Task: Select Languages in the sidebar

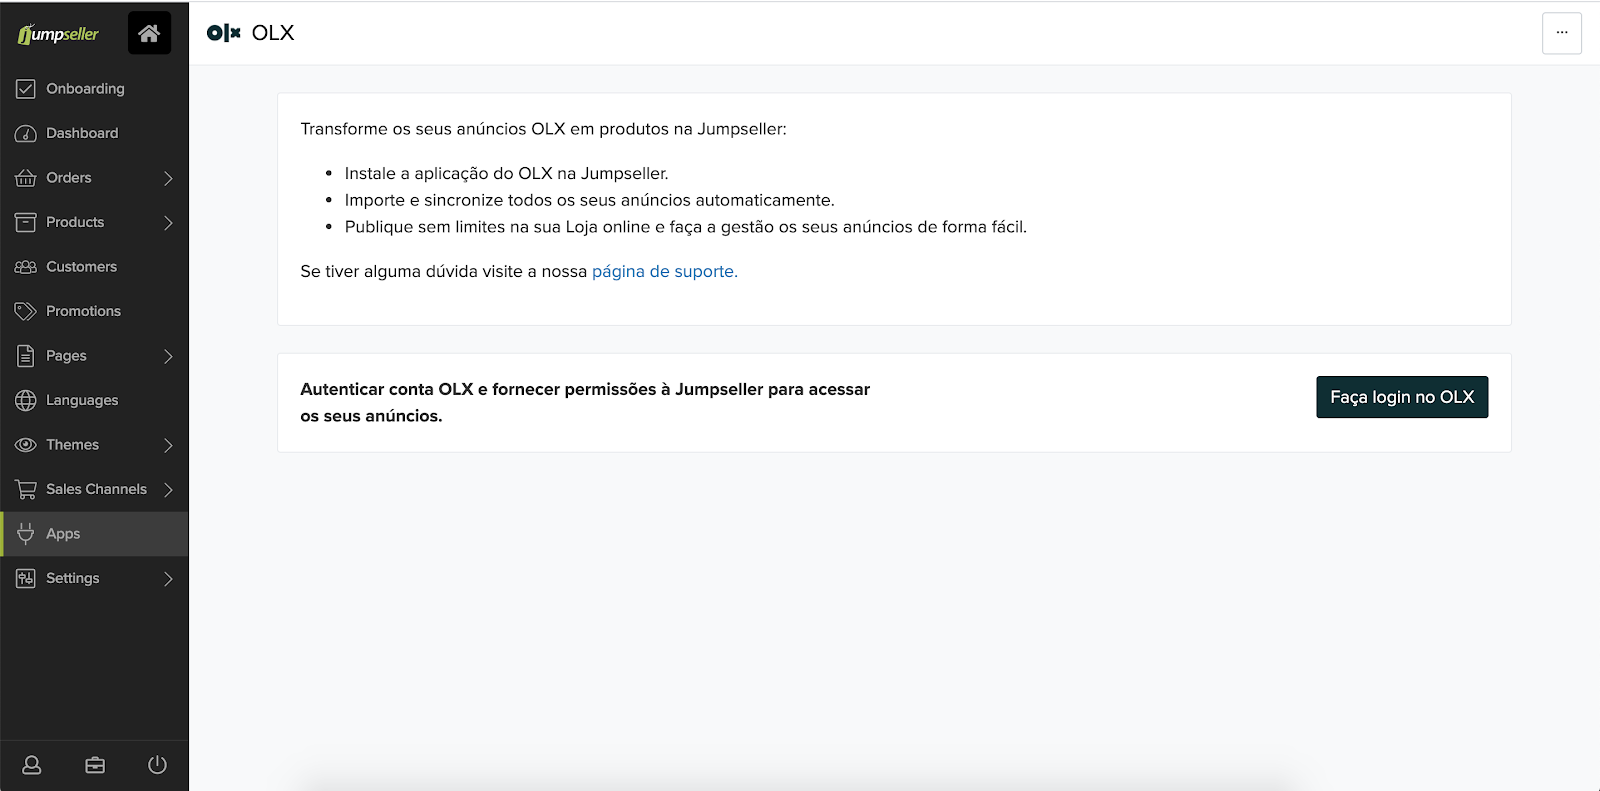Action: click(94, 400)
